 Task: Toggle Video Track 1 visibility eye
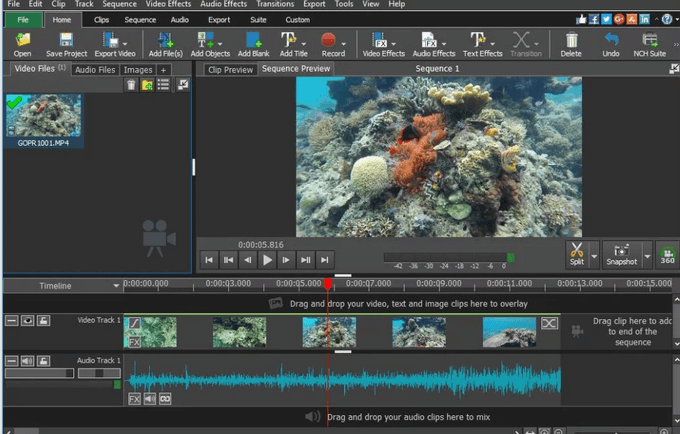pos(28,321)
